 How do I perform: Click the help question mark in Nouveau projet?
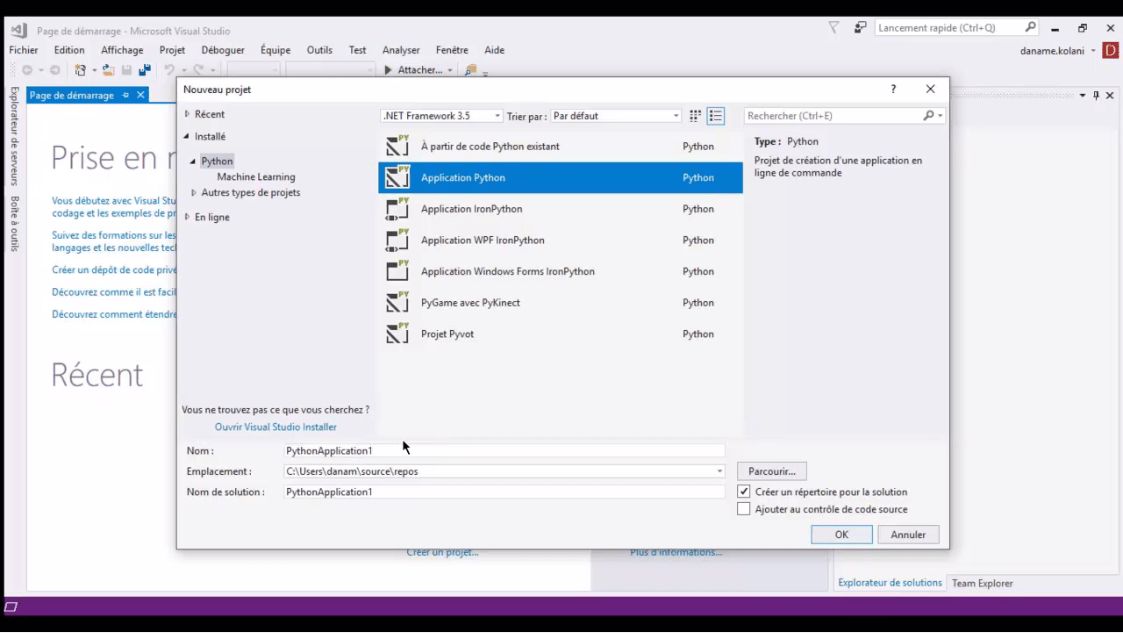[x=893, y=89]
